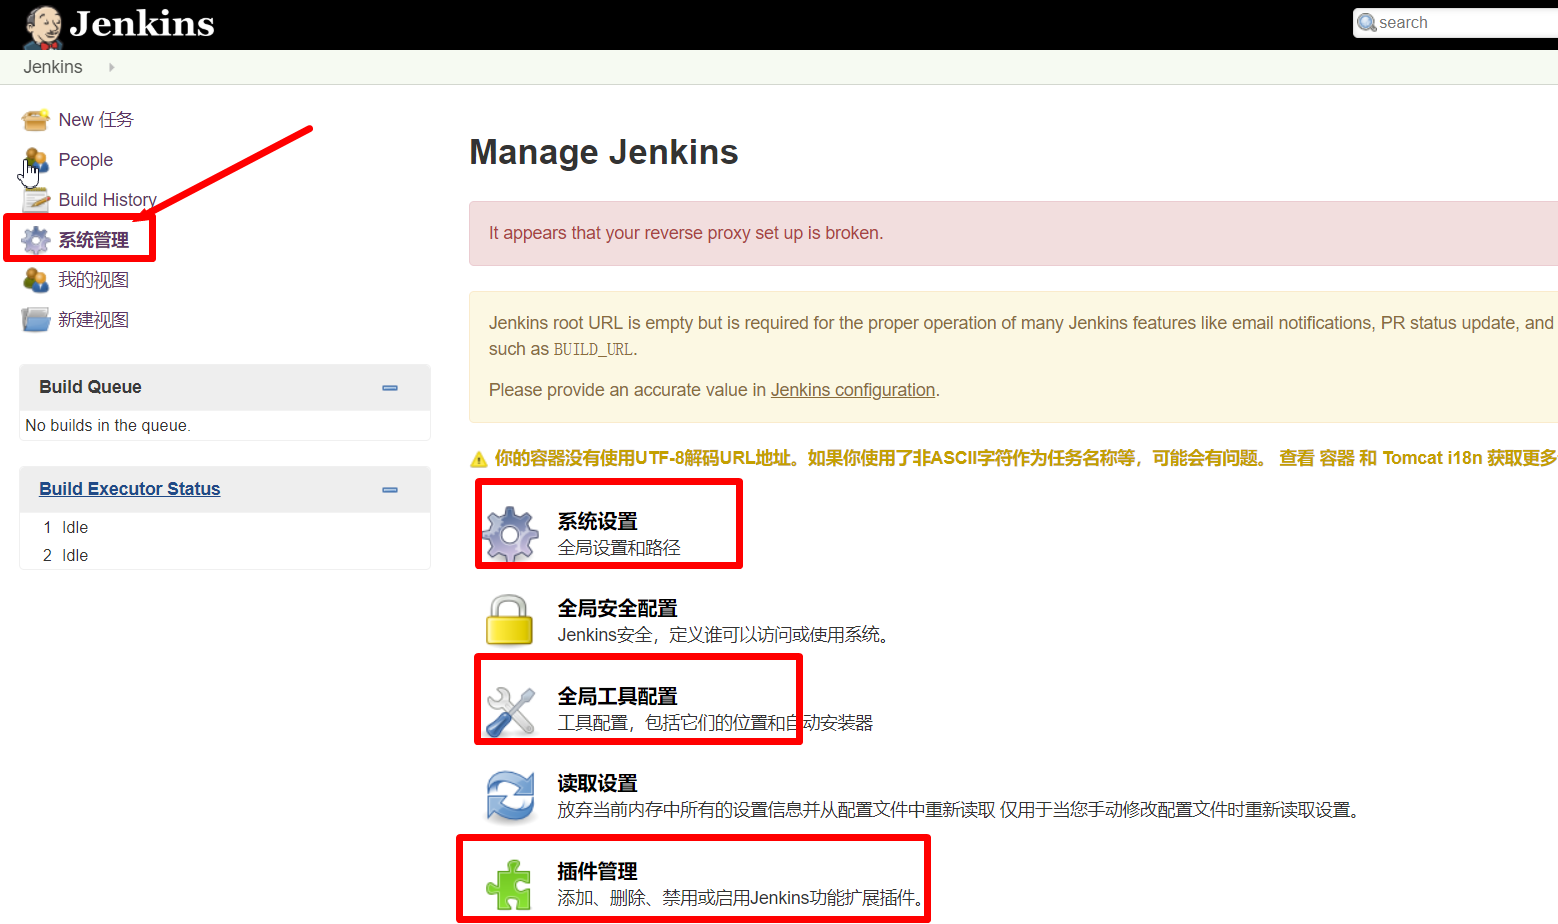This screenshot has width=1558, height=924.
Task: Click the 我的视图 icon
Action: coord(36,280)
